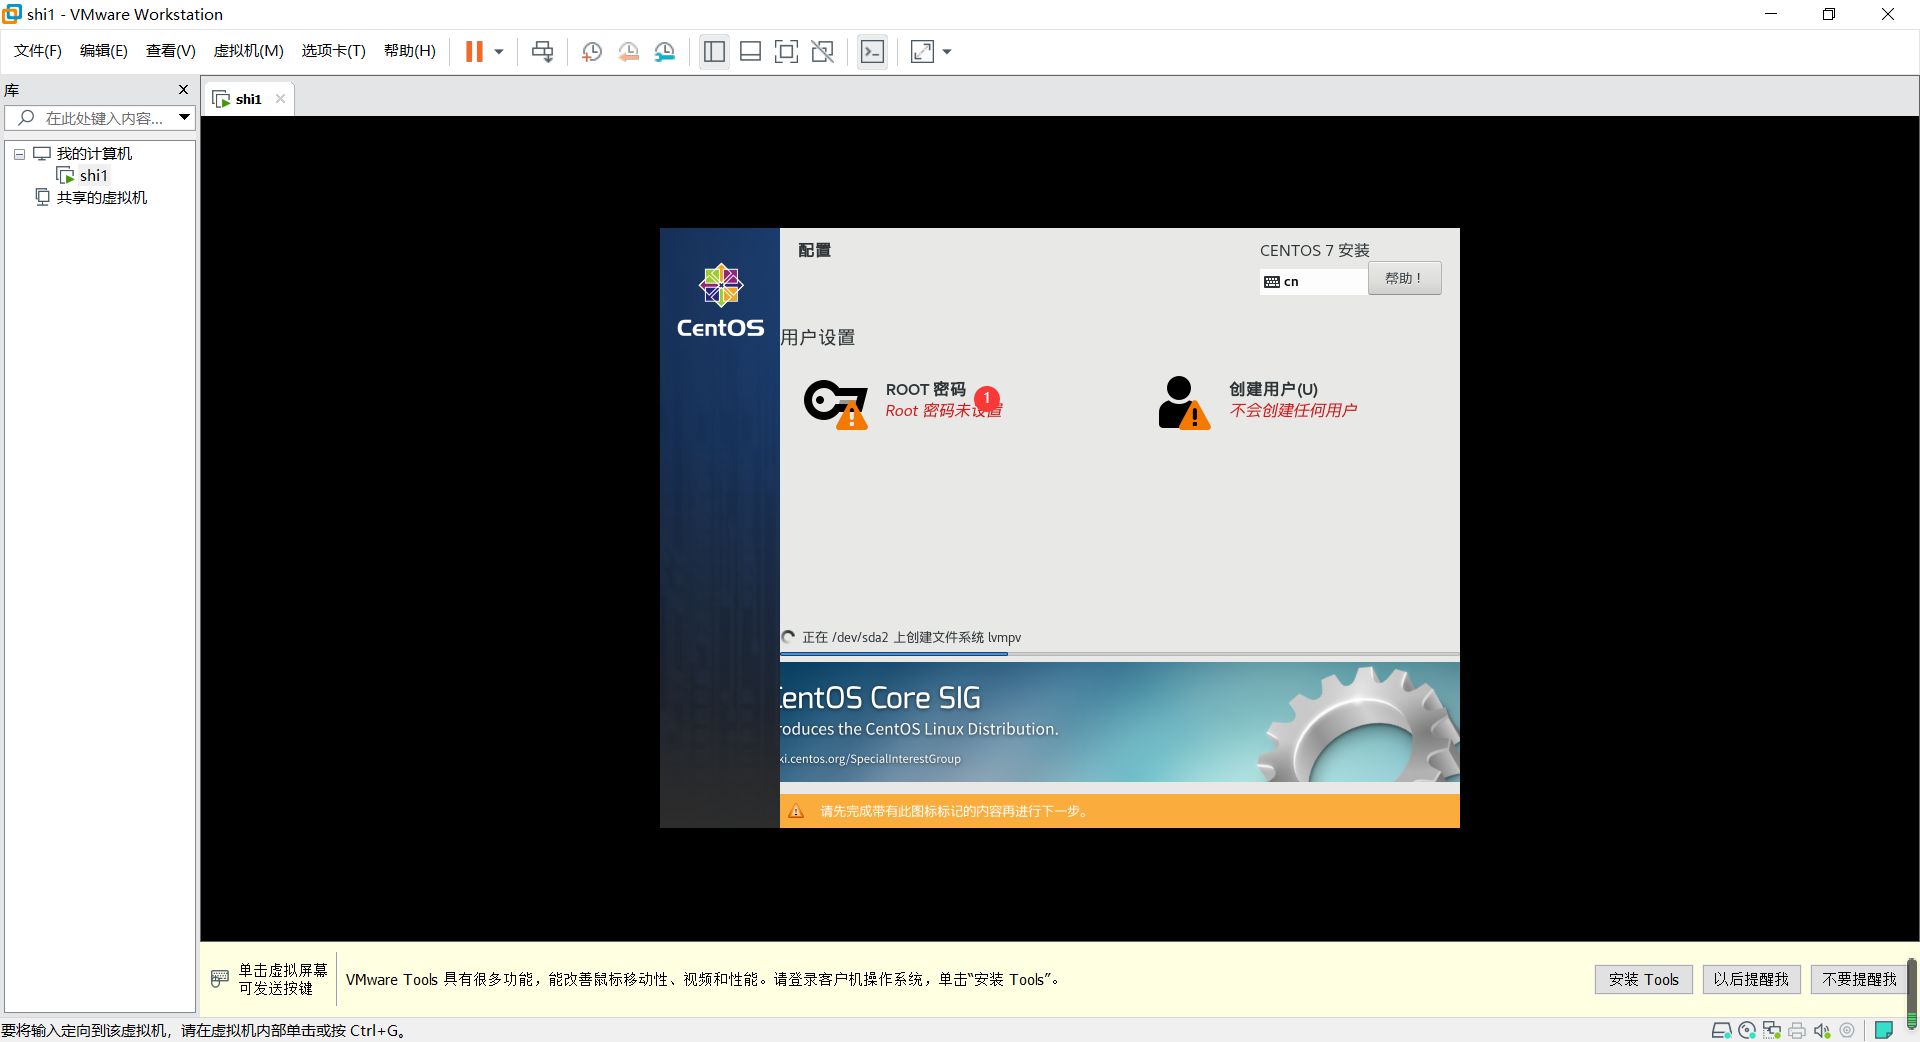Screen dimensions: 1920x1042
Task: Click the 帮助！ button in the CentOS installer
Action: click(1404, 278)
